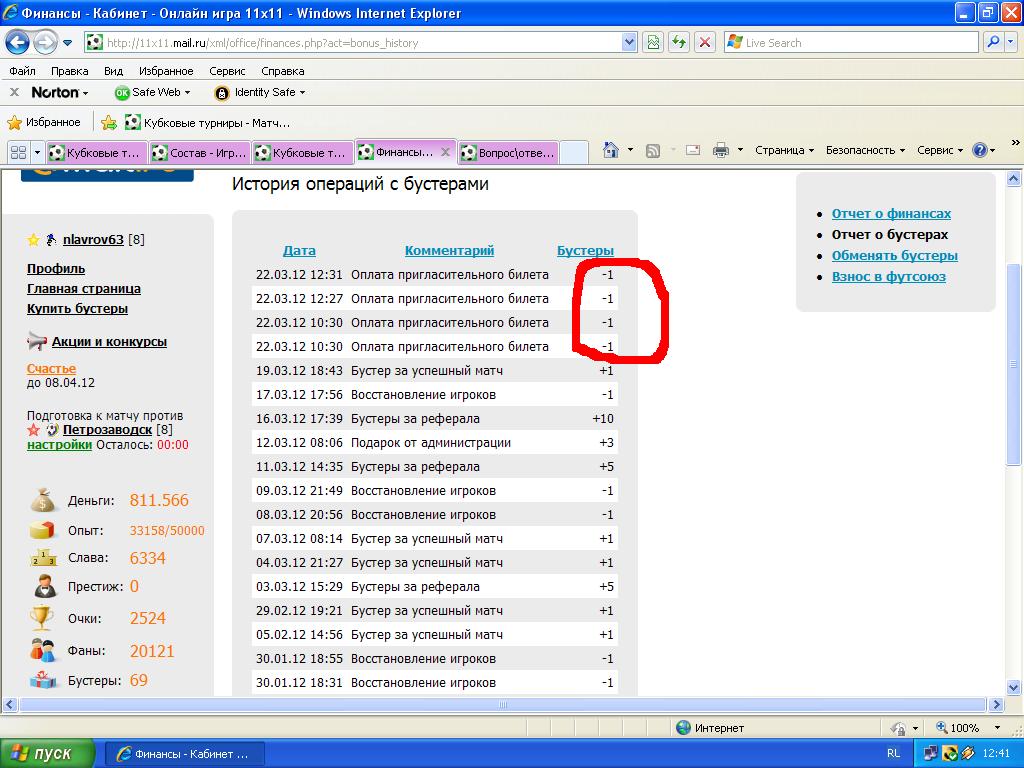Image resolution: width=1024 pixels, height=768 pixels.
Task: Click the Print icon in the toolbar
Action: (x=720, y=150)
